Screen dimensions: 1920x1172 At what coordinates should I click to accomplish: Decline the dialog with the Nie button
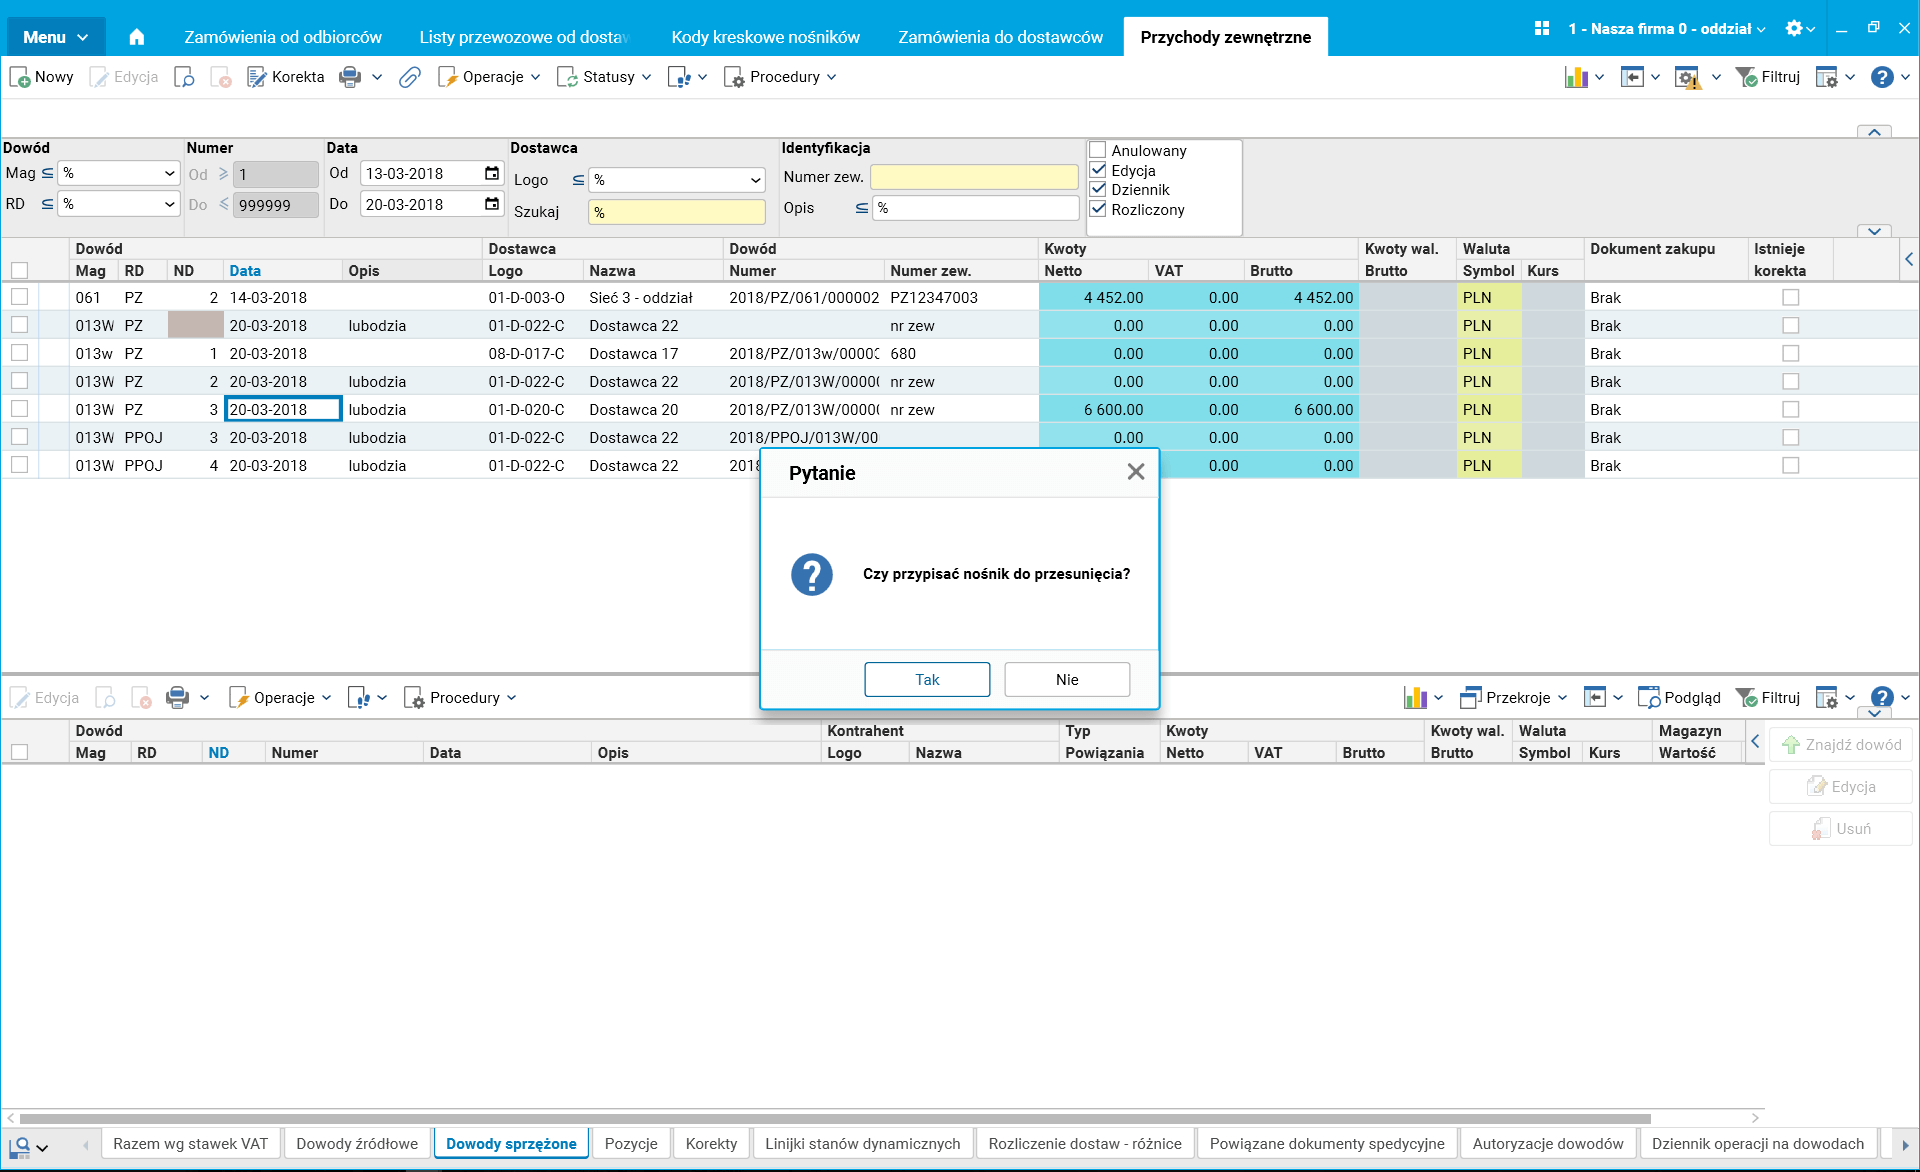point(1067,679)
